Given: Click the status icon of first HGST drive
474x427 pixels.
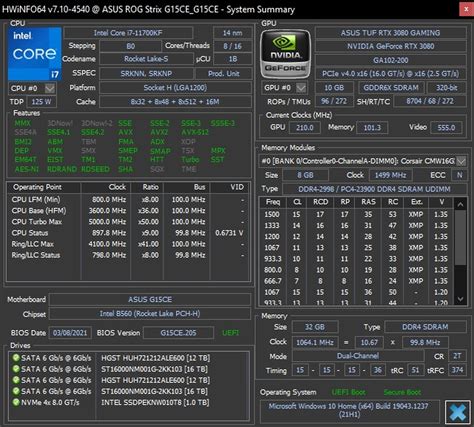Looking at the screenshot, I should (16, 358).
